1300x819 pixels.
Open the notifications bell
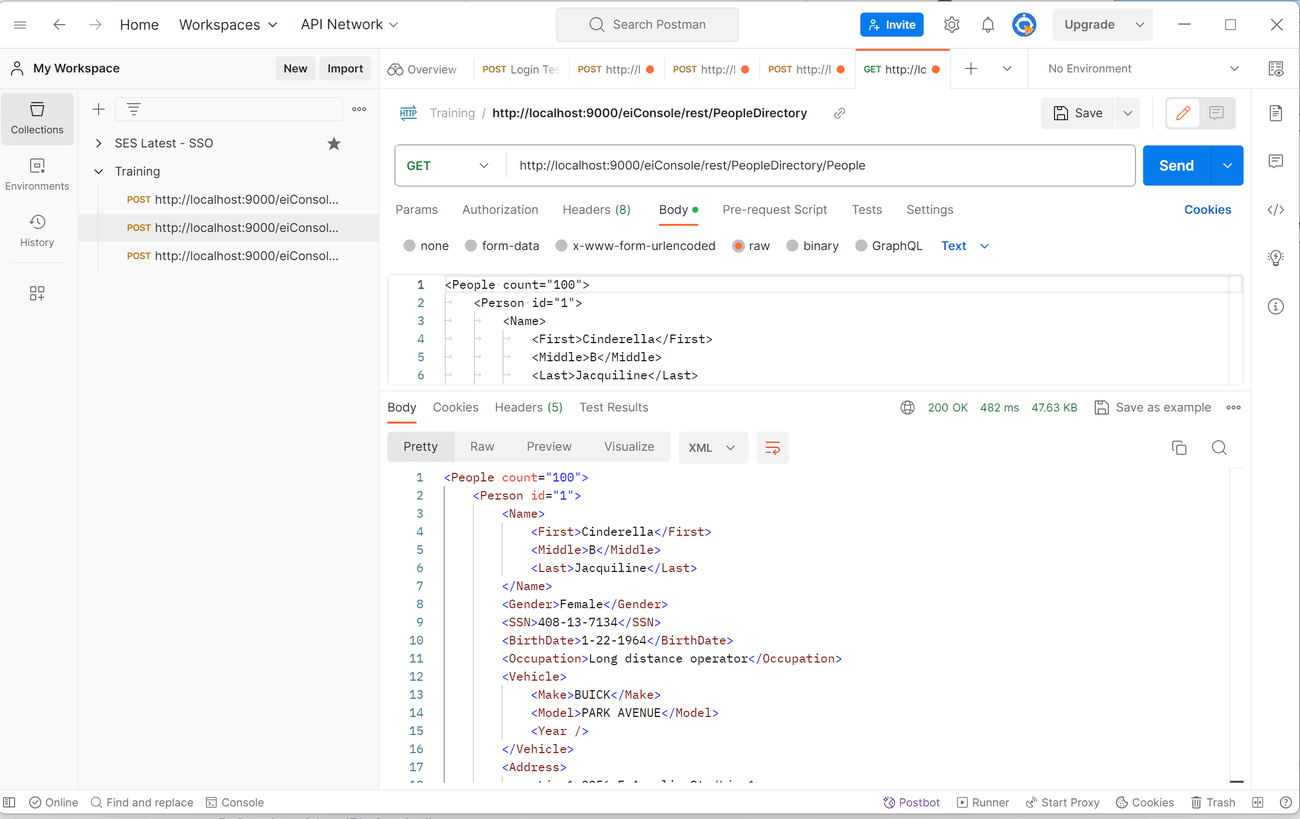987,24
